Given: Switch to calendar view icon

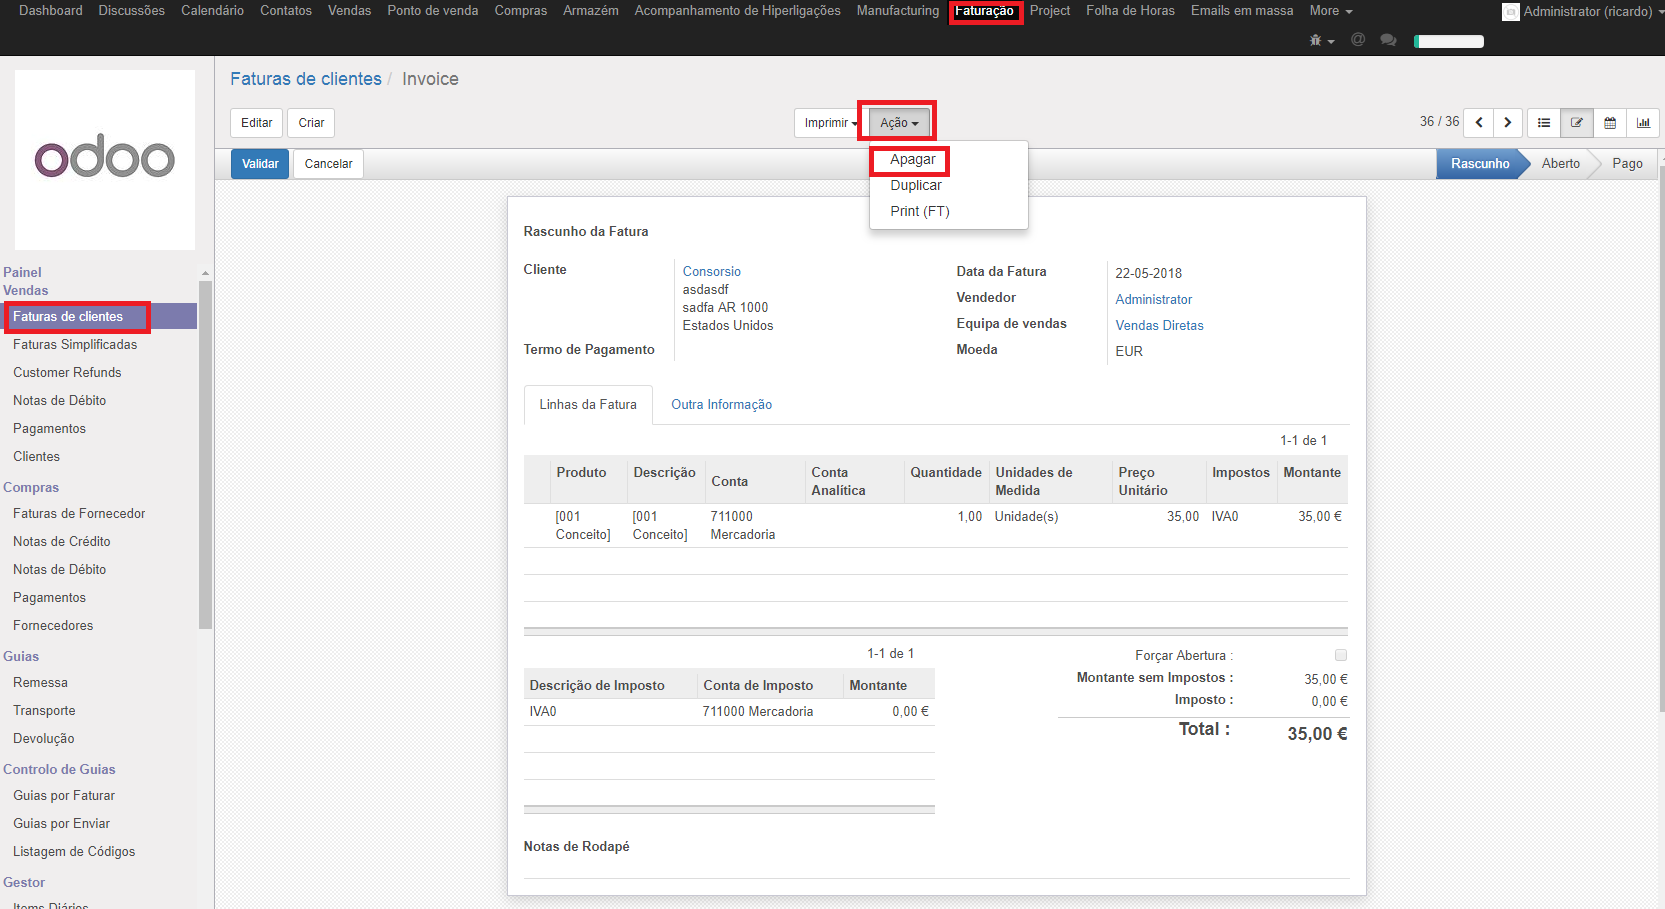Looking at the screenshot, I should 1610,123.
